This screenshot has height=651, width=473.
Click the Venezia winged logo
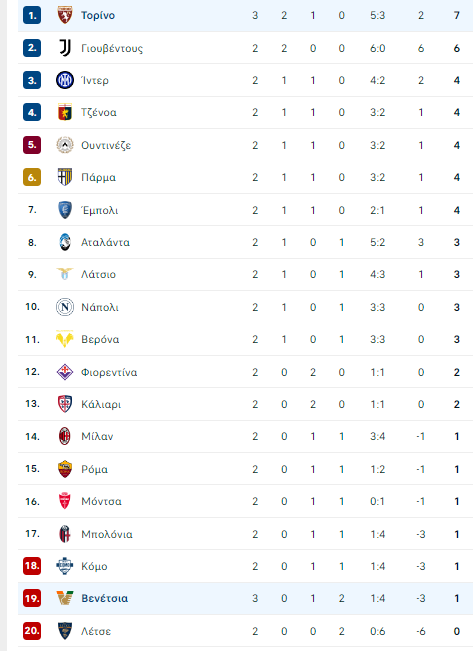pyautogui.click(x=65, y=598)
